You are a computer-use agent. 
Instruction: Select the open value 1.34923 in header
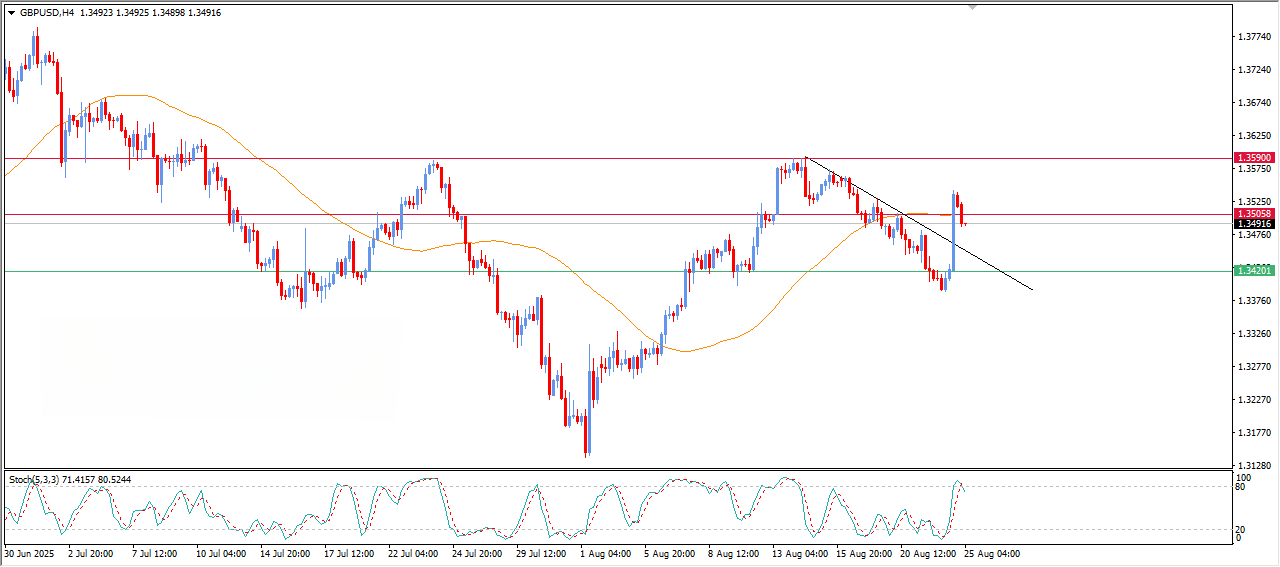97,14
